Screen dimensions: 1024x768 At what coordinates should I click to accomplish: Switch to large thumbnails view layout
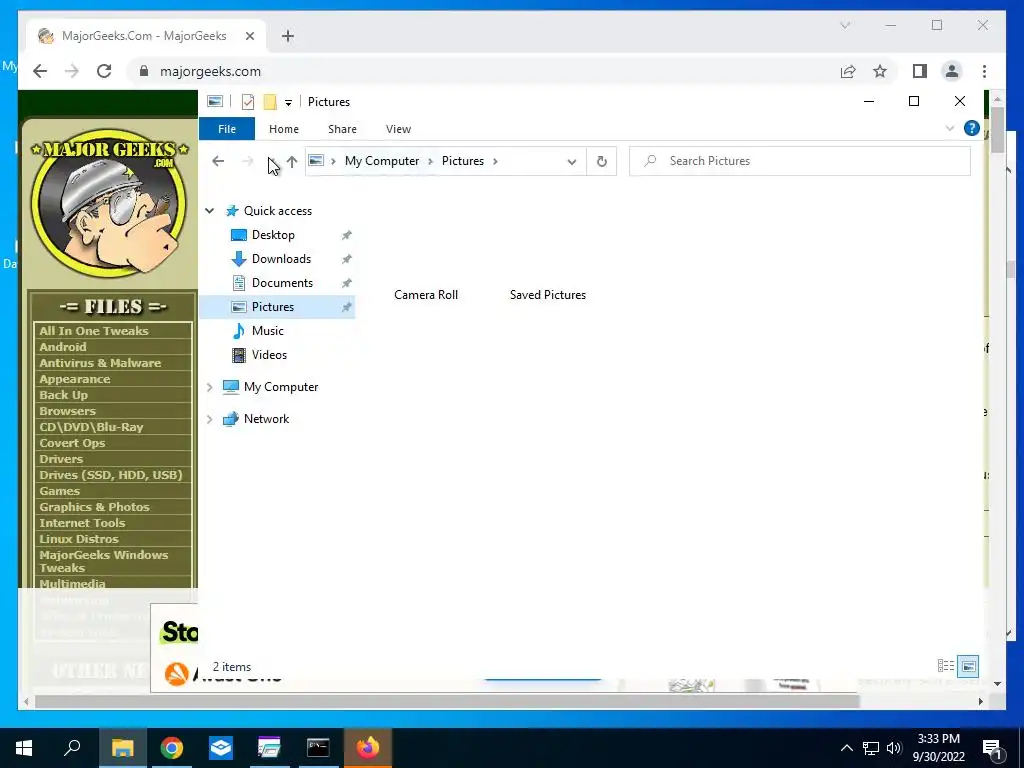(968, 666)
